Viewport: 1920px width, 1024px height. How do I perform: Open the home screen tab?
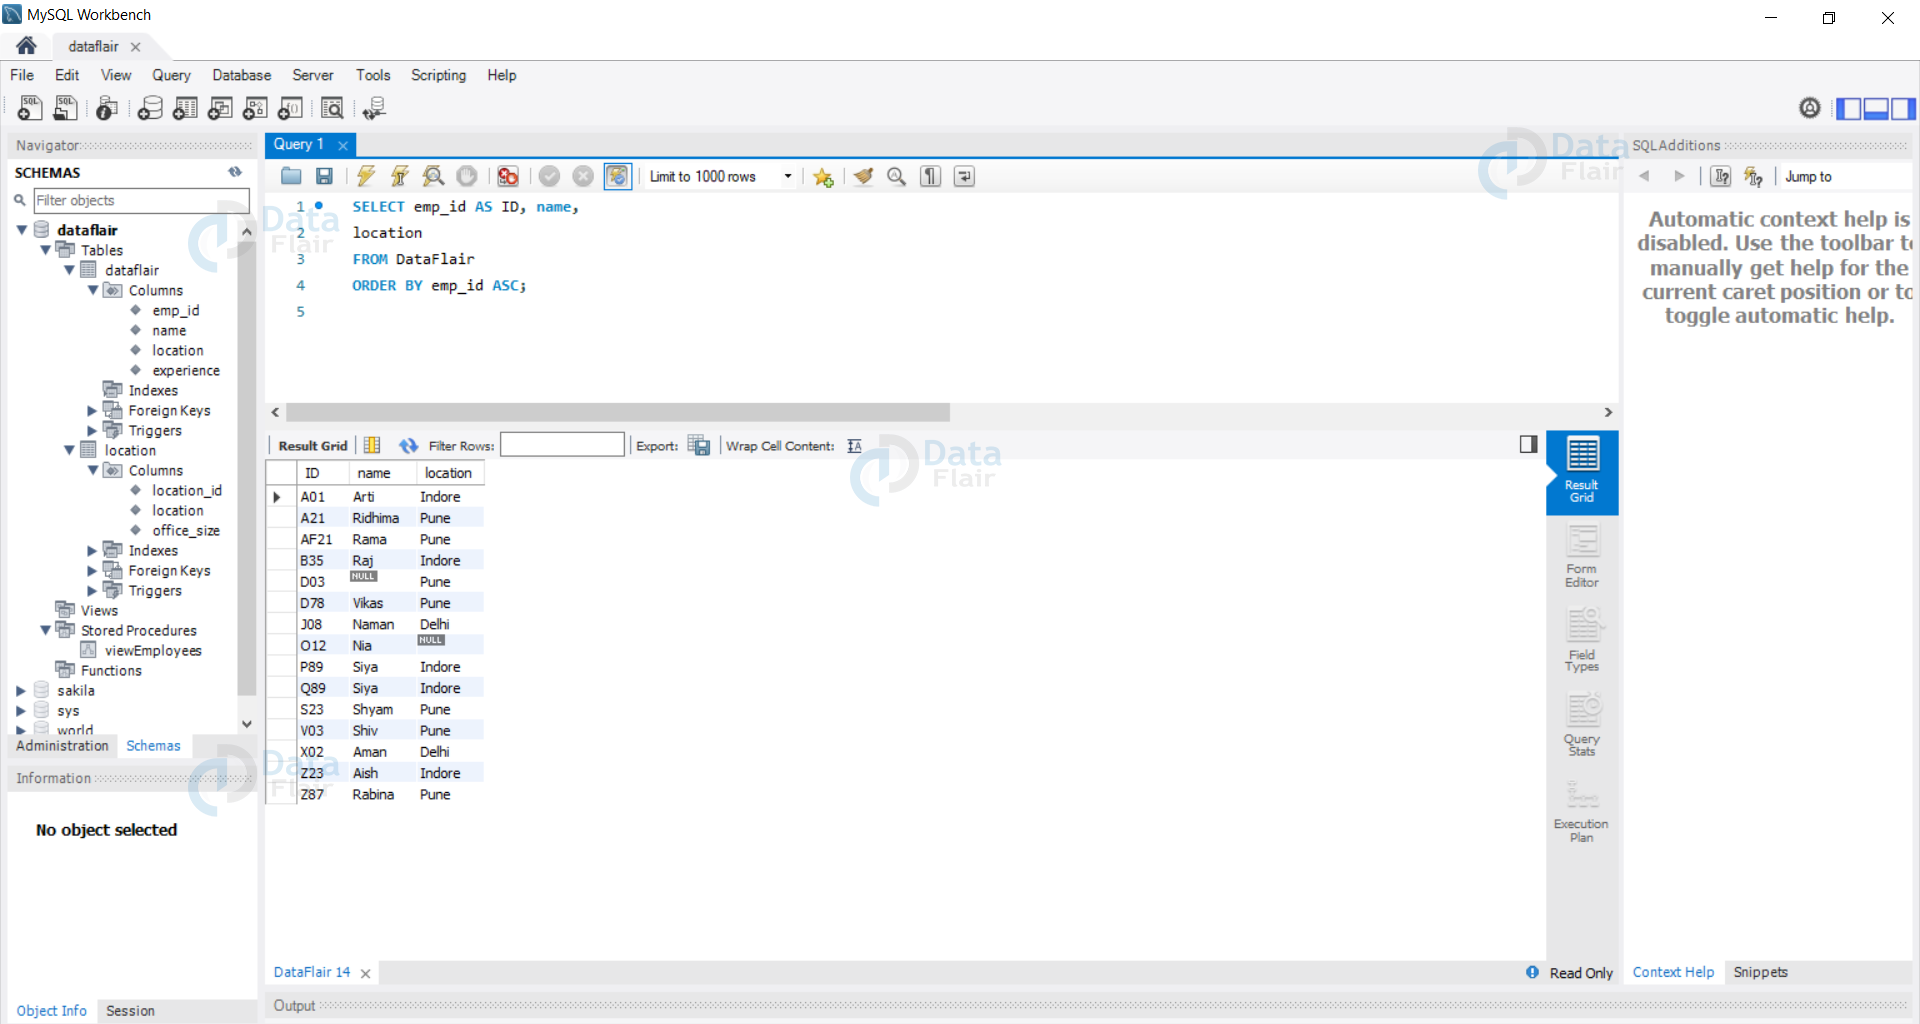[x=27, y=46]
